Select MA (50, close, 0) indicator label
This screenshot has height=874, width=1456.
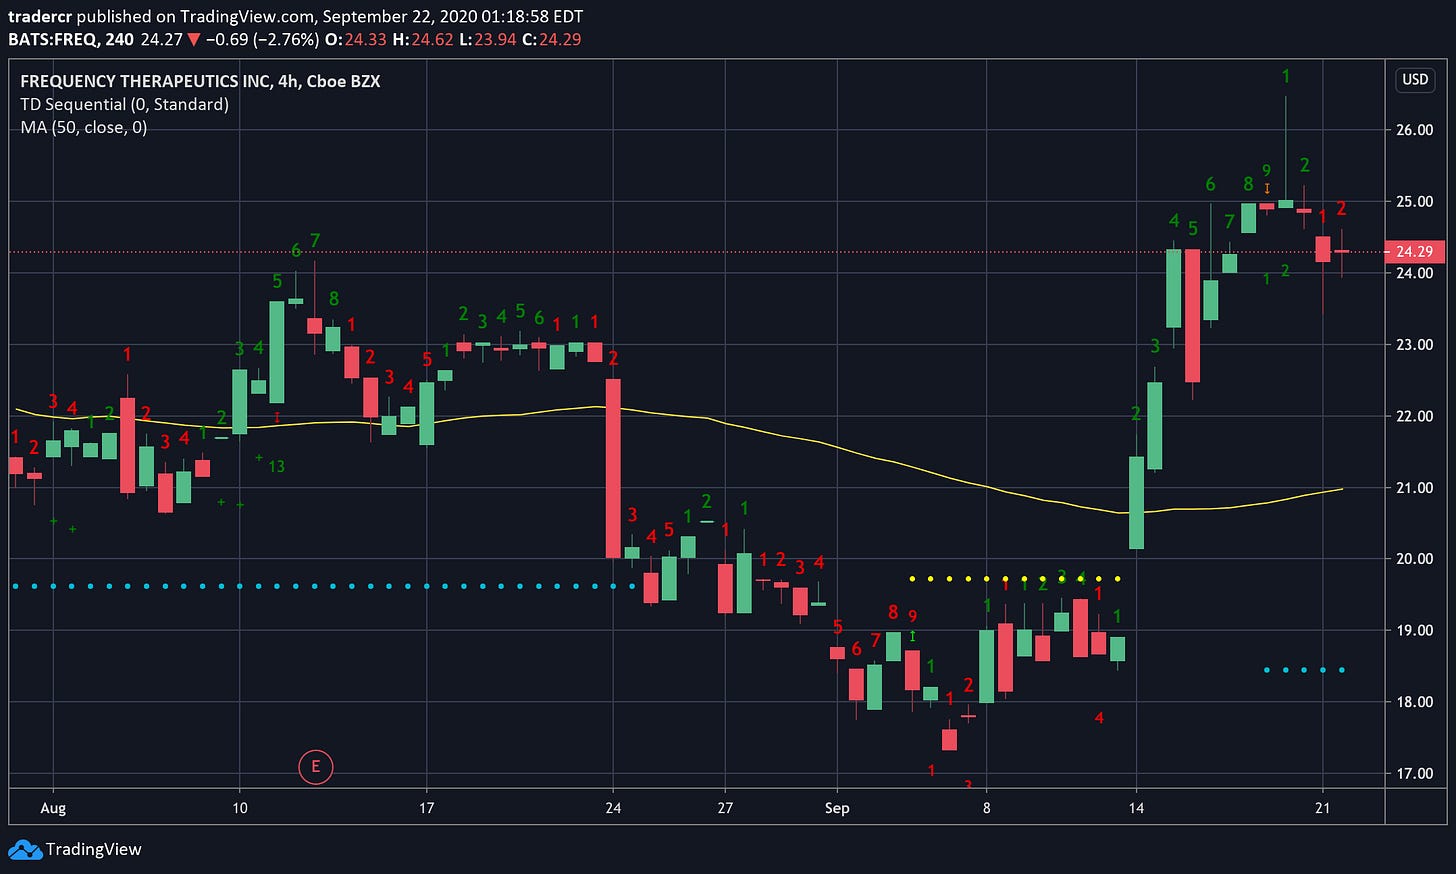tap(84, 127)
